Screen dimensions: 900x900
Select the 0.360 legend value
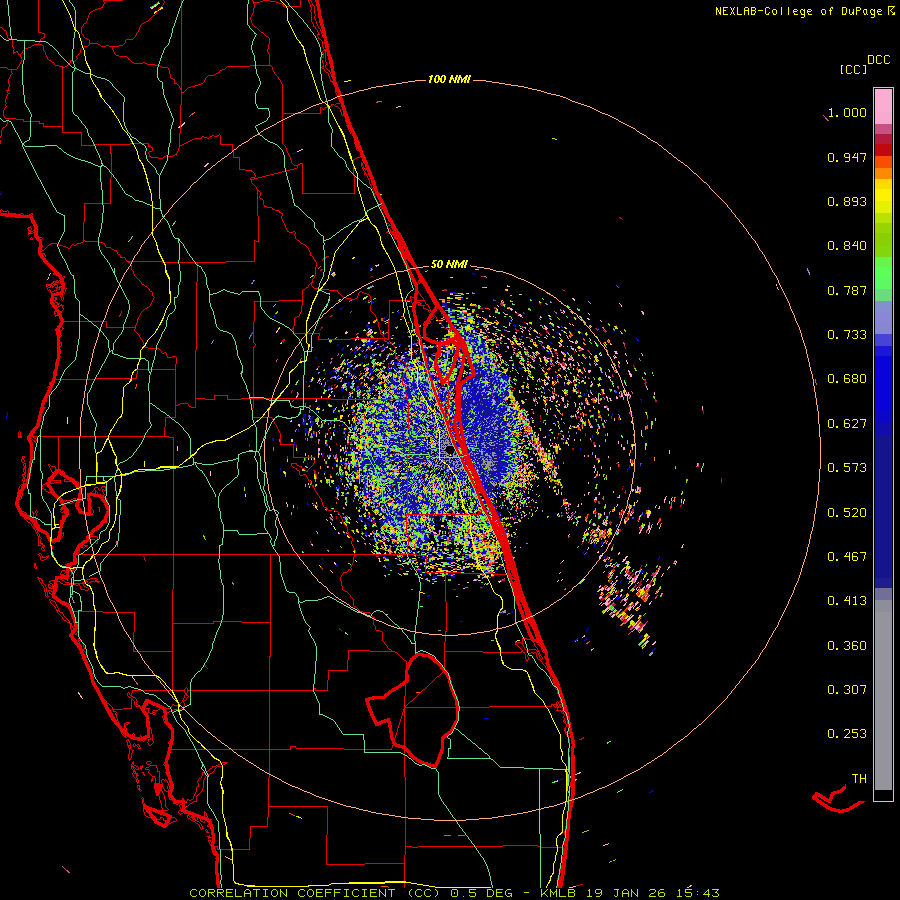(x=847, y=646)
